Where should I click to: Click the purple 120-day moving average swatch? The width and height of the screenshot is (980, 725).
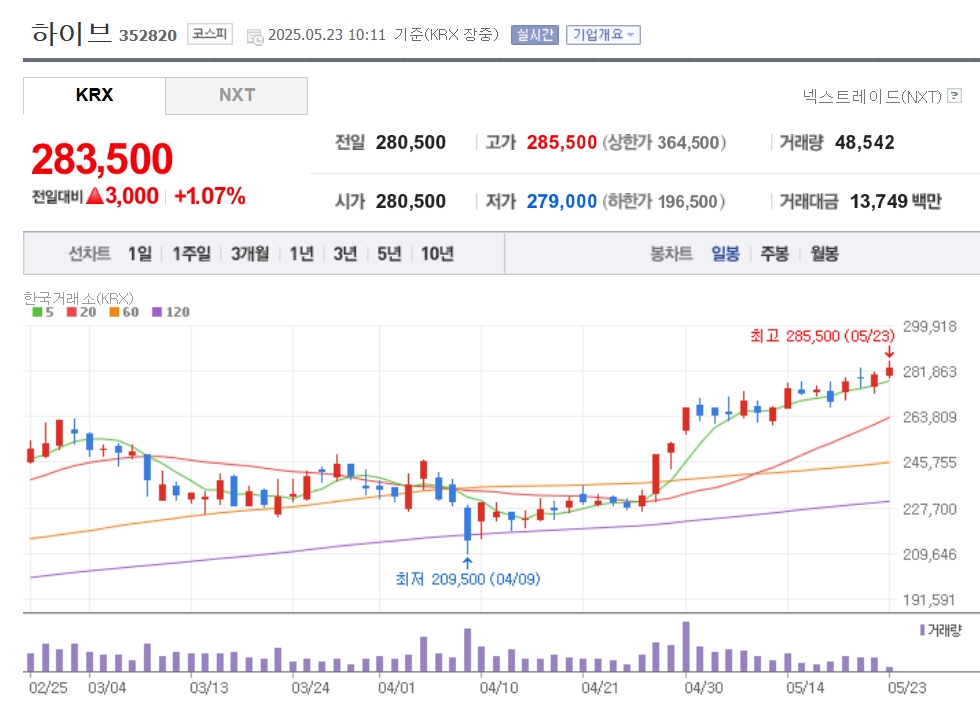[x=157, y=312]
